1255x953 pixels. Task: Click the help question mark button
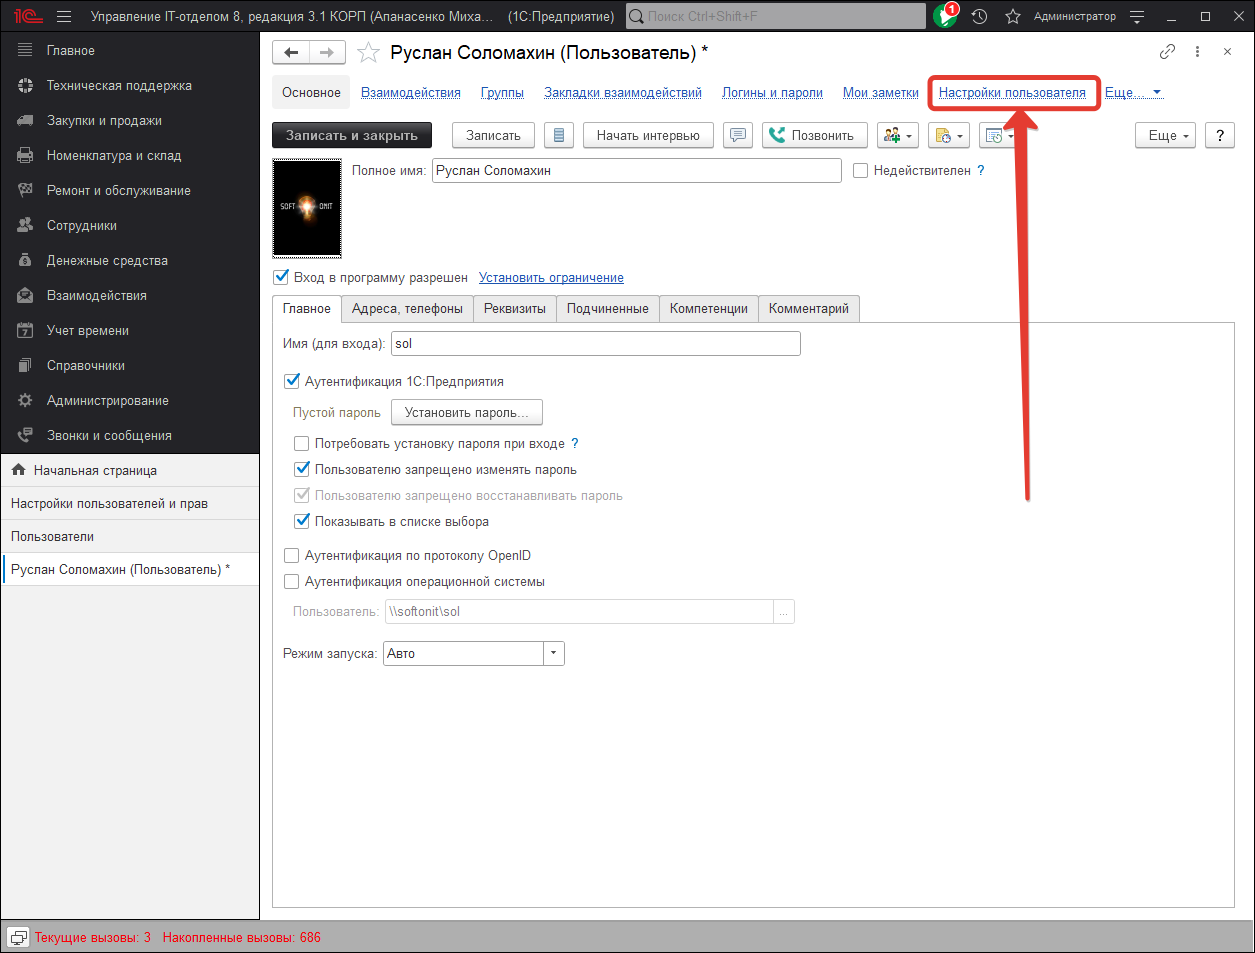point(1219,135)
